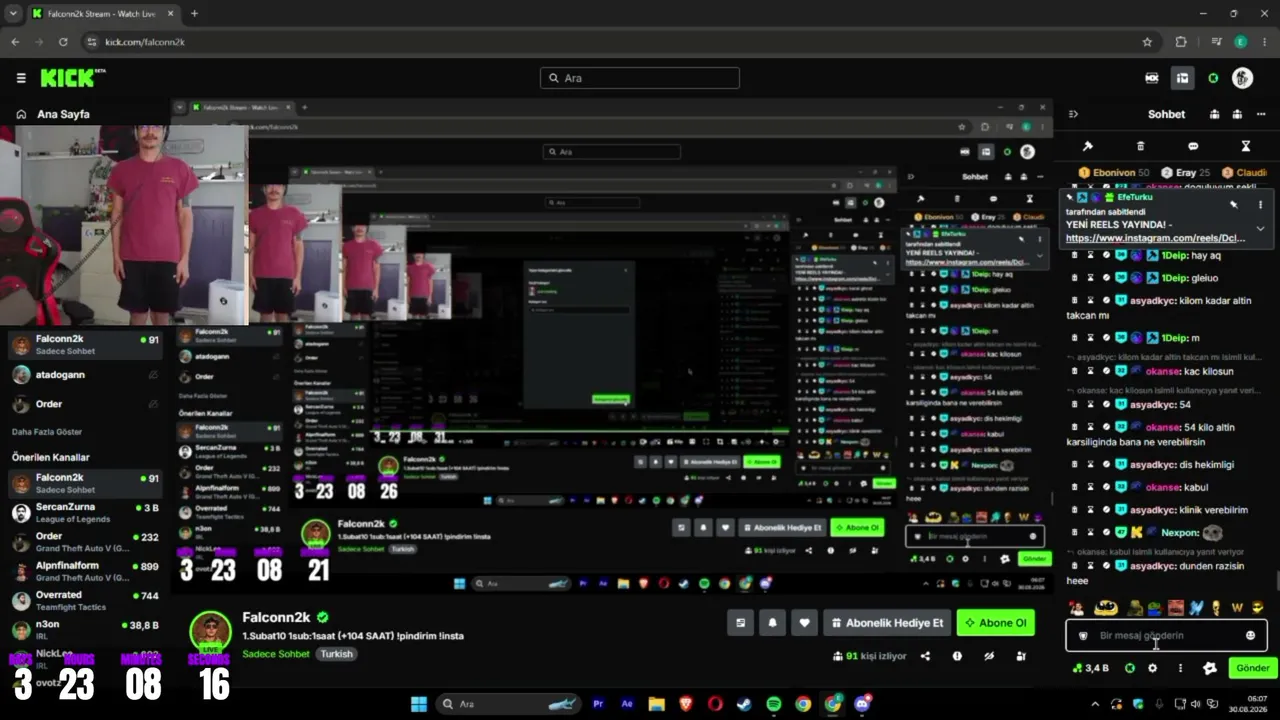This screenshot has width=1280, height=720.
Task: Launch After Effects from the taskbar
Action: 627,704
